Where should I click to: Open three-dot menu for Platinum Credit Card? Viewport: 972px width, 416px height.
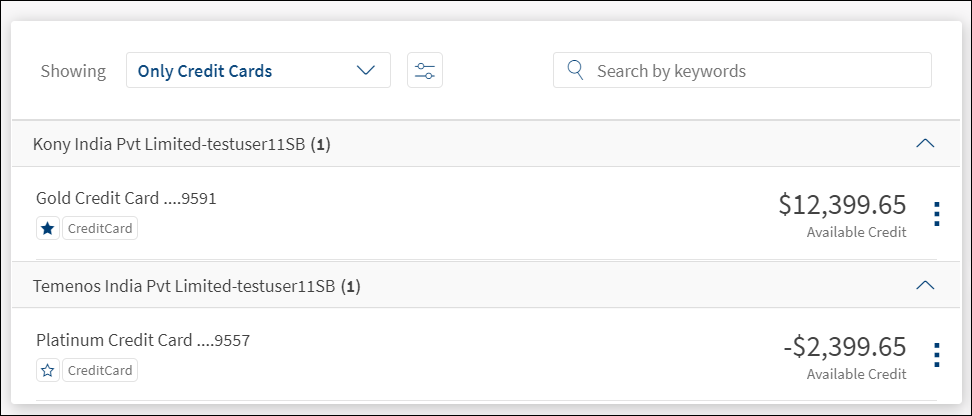pos(936,355)
